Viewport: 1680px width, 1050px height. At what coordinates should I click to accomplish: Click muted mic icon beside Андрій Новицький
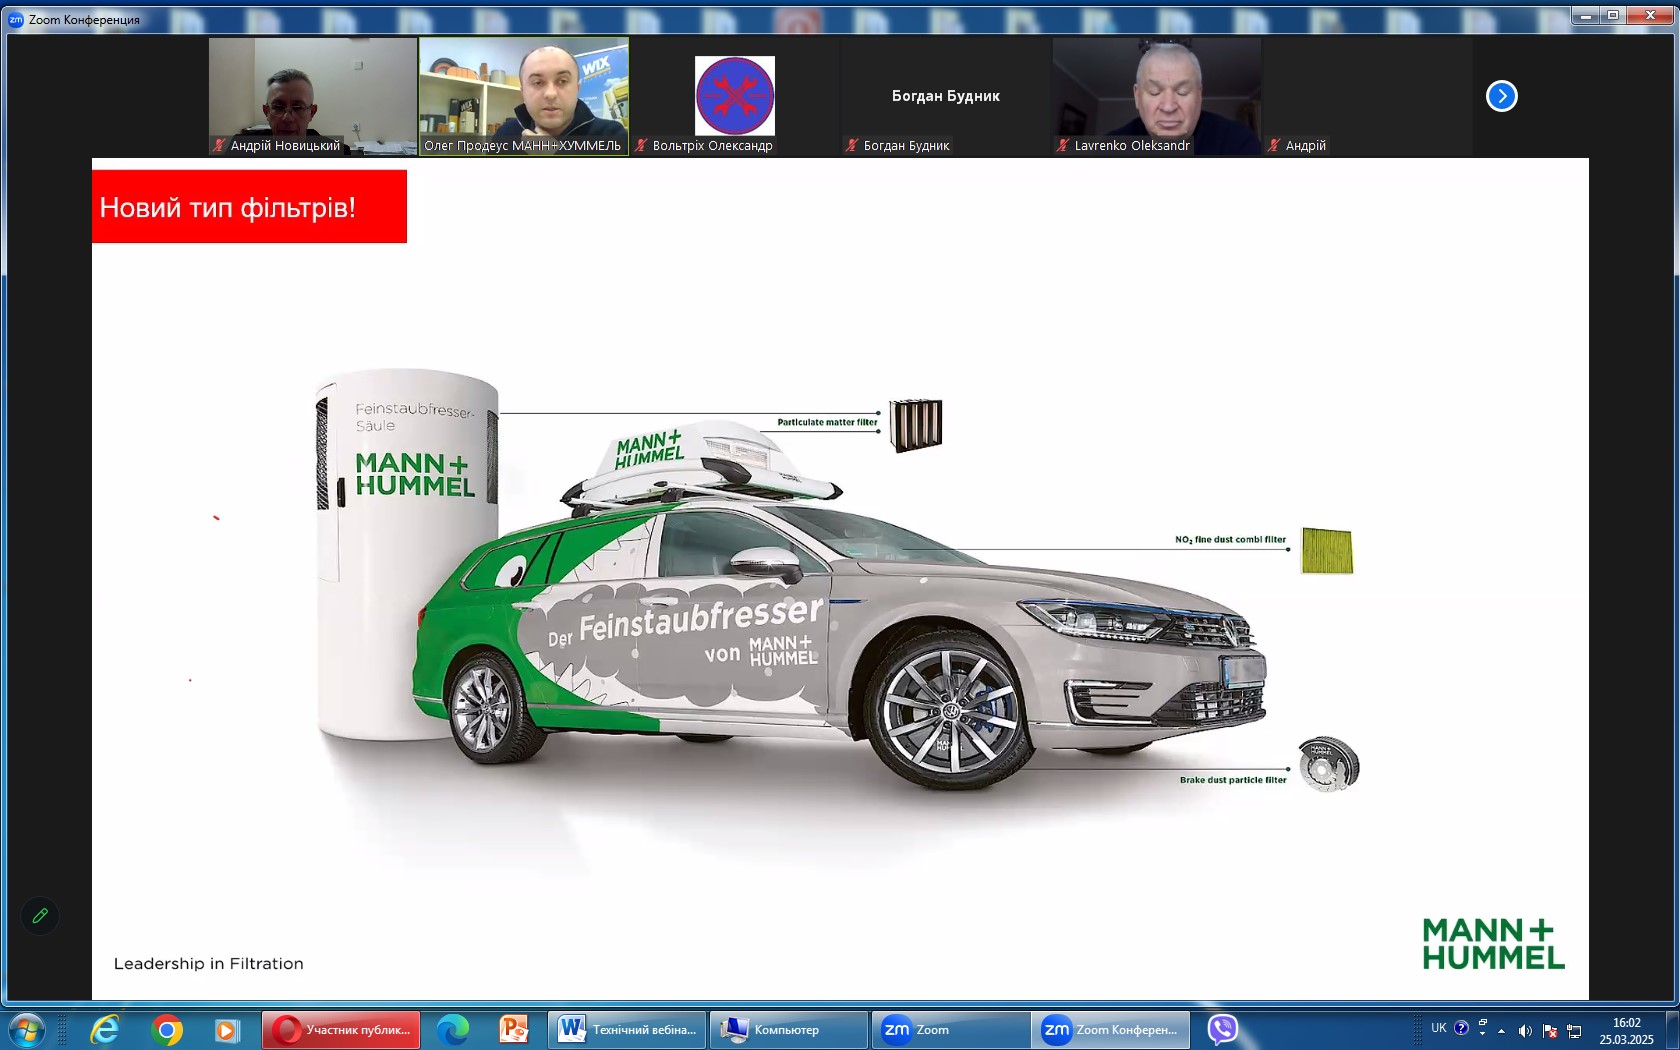pyautogui.click(x=219, y=146)
